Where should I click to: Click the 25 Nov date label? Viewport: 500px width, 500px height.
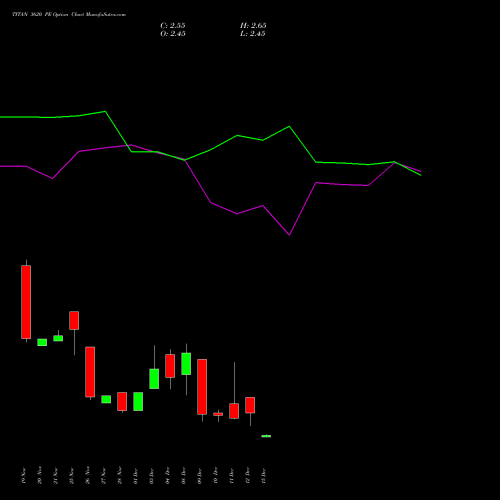[x=72, y=475]
